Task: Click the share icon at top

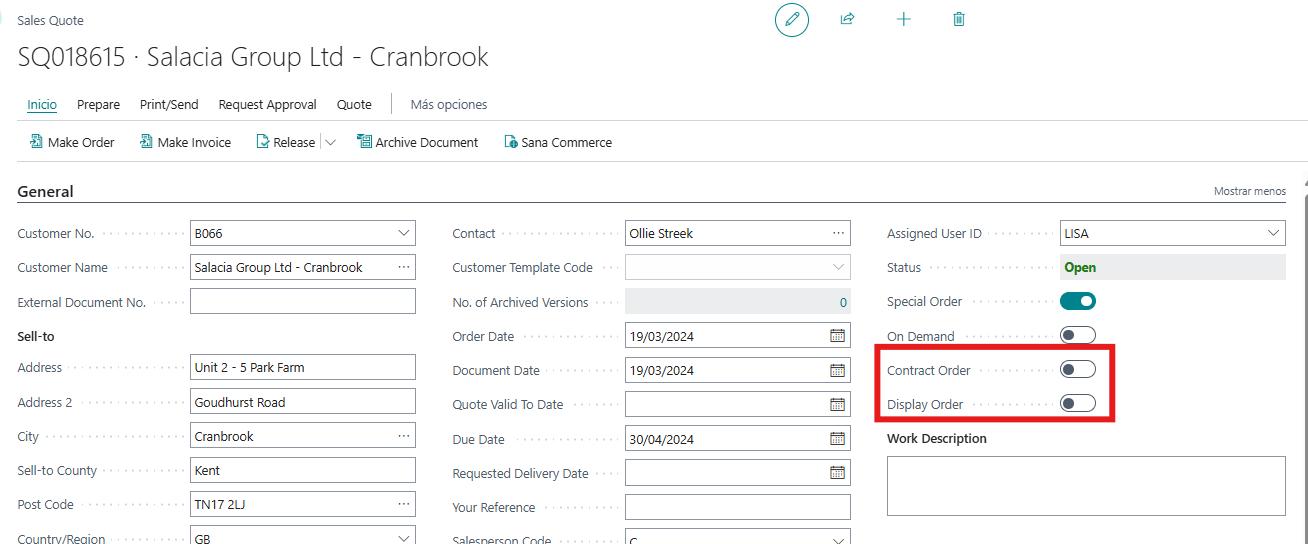Action: coord(847,19)
